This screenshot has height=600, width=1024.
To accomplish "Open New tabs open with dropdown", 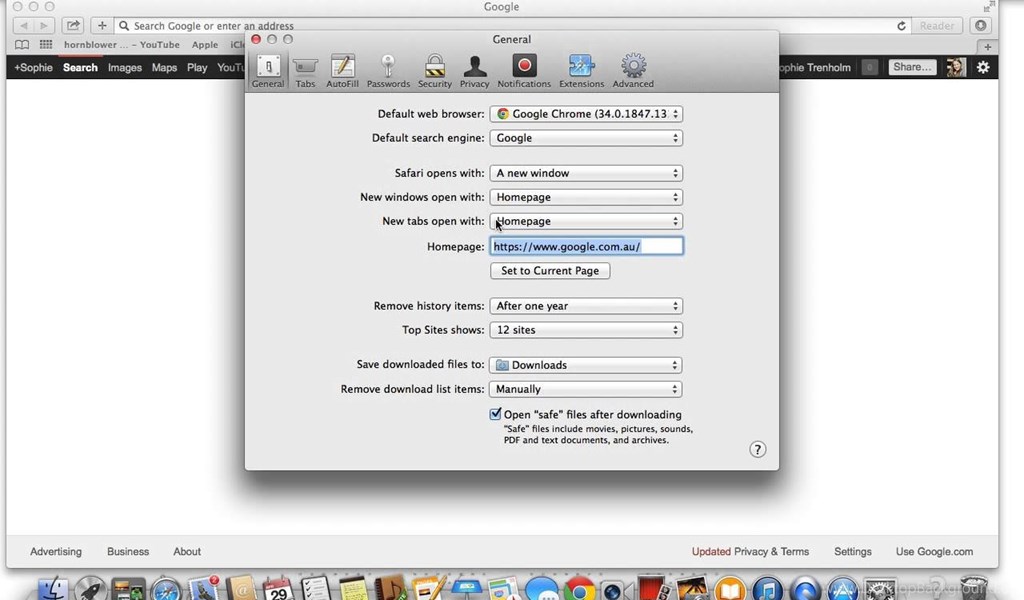I will (586, 221).
